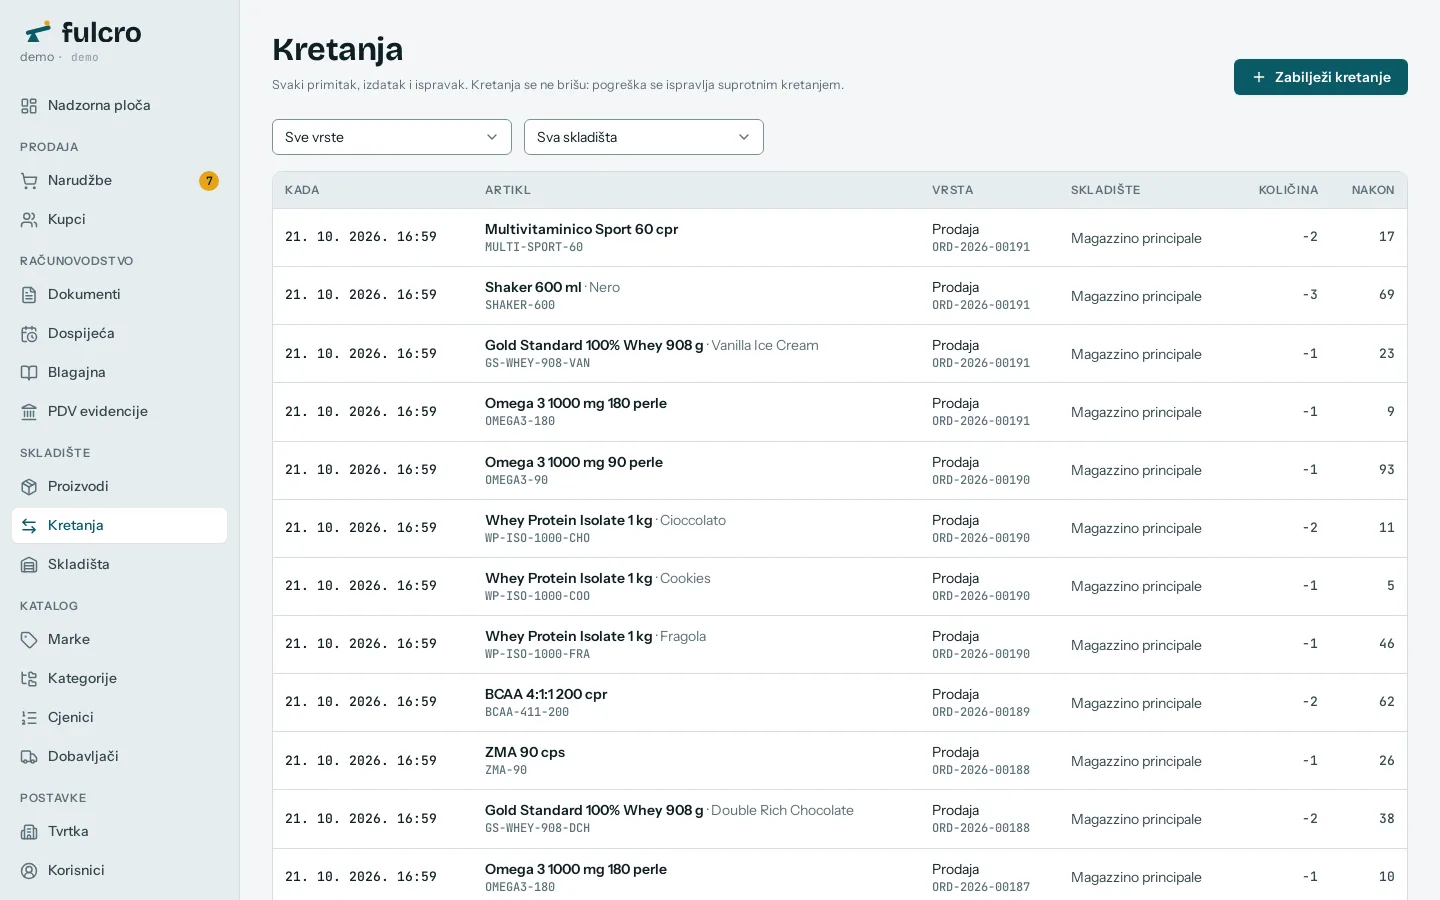Image resolution: width=1440 pixels, height=900 pixels.
Task: Click the Whey Protein Isolate Cioccolato row
Action: tap(840, 528)
